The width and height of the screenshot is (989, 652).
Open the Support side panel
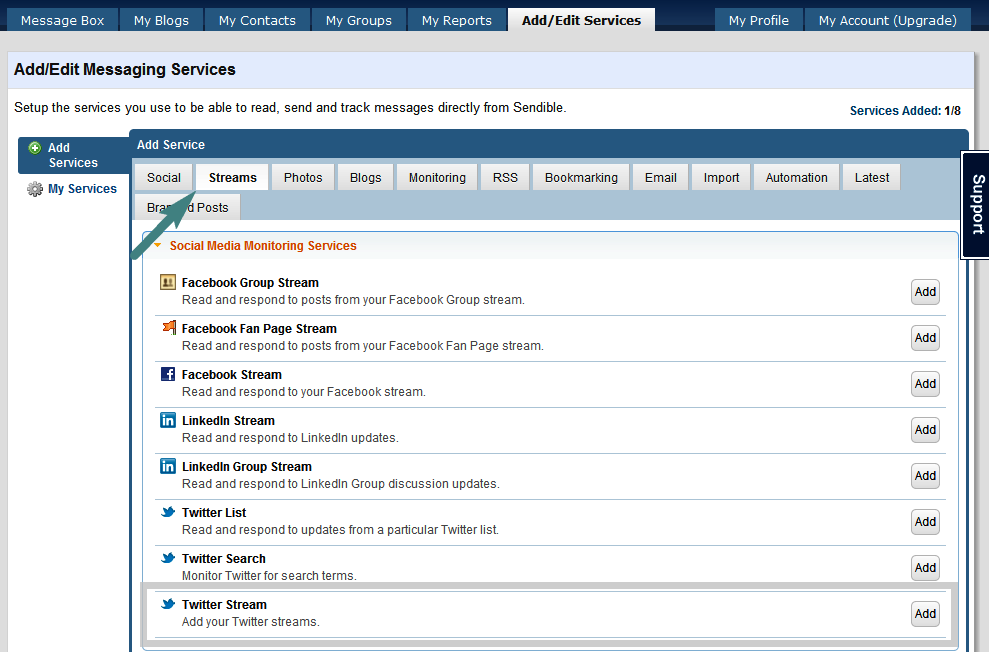pyautogui.click(x=976, y=205)
